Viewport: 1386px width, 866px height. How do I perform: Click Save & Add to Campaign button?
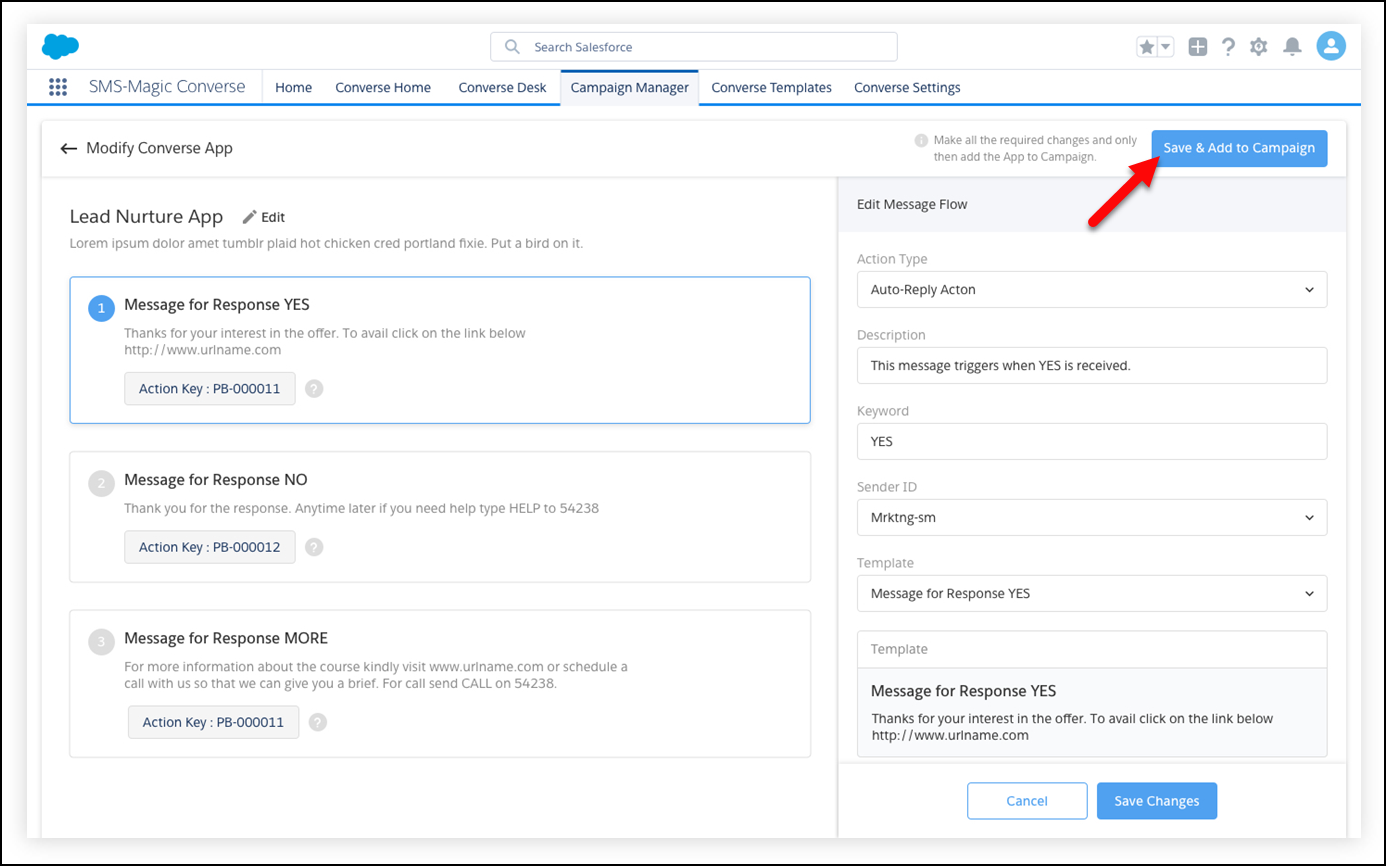point(1239,148)
